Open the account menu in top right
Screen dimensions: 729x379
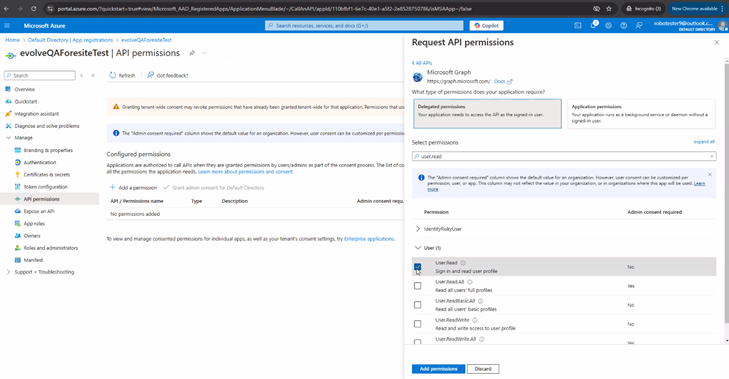pyautogui.click(x=690, y=26)
